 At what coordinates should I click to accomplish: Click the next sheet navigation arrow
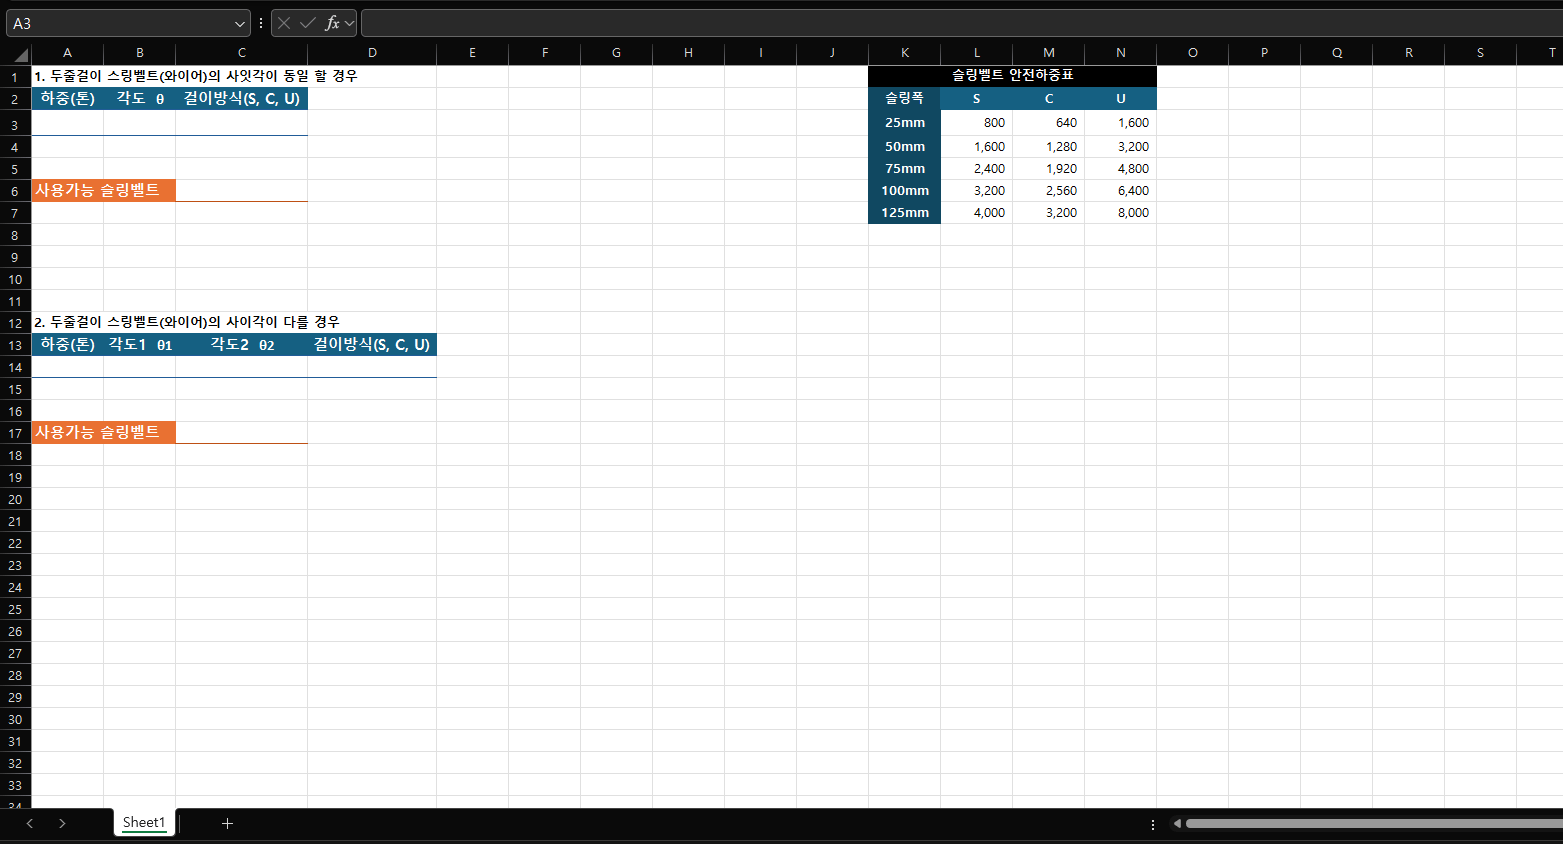(62, 823)
